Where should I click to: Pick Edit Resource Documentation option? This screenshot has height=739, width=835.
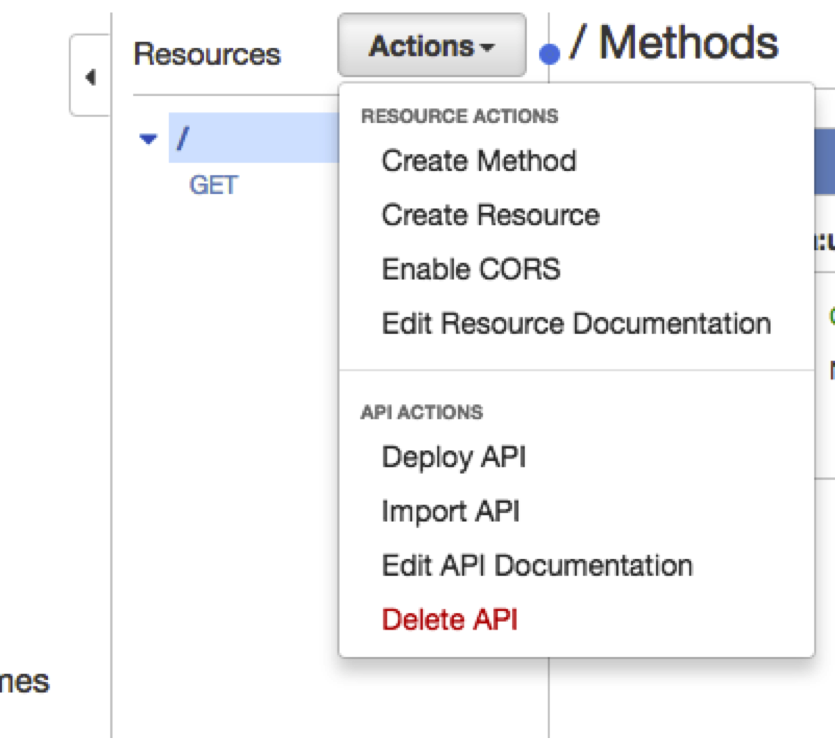[x=576, y=324]
